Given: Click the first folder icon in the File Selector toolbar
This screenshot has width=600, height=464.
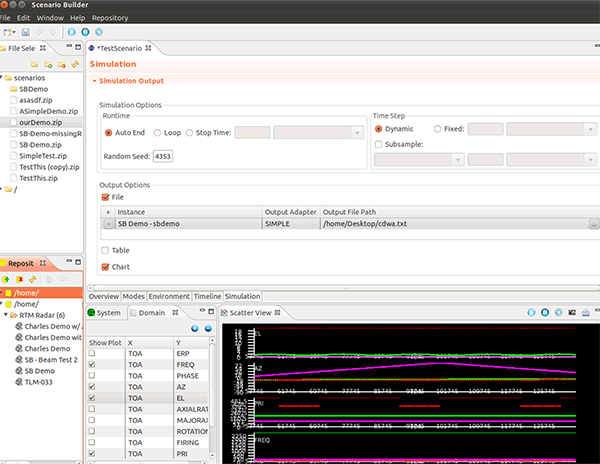Looking at the screenshot, I should point(33,65).
